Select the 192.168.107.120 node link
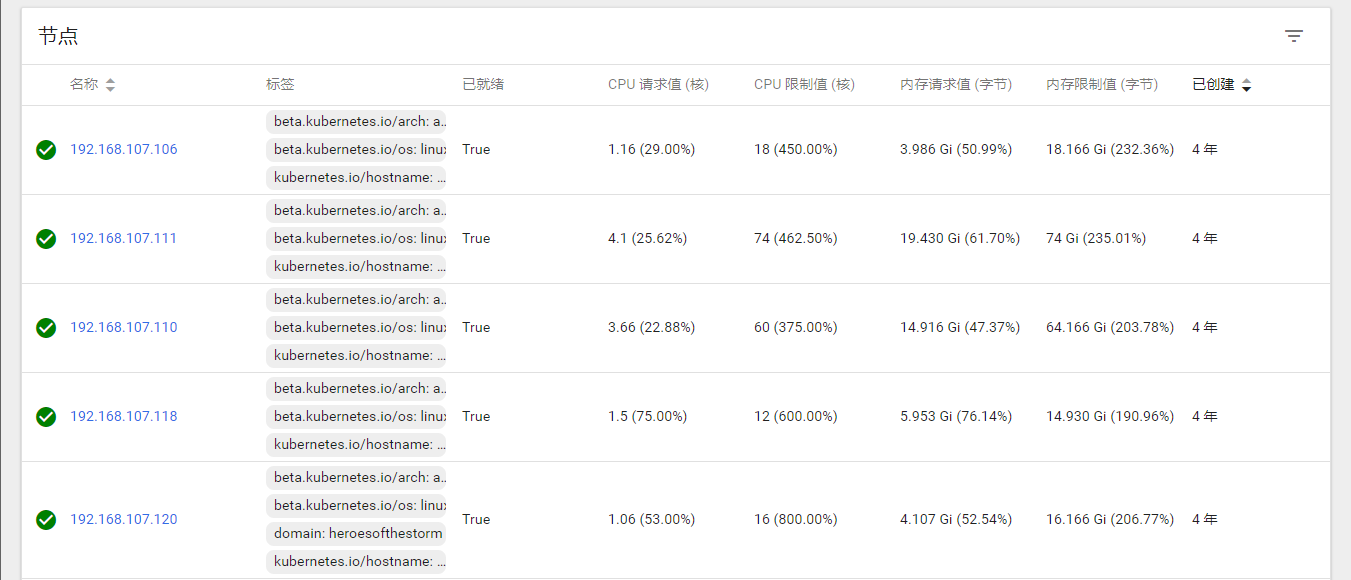This screenshot has width=1351, height=580. pyautogui.click(x=123, y=520)
